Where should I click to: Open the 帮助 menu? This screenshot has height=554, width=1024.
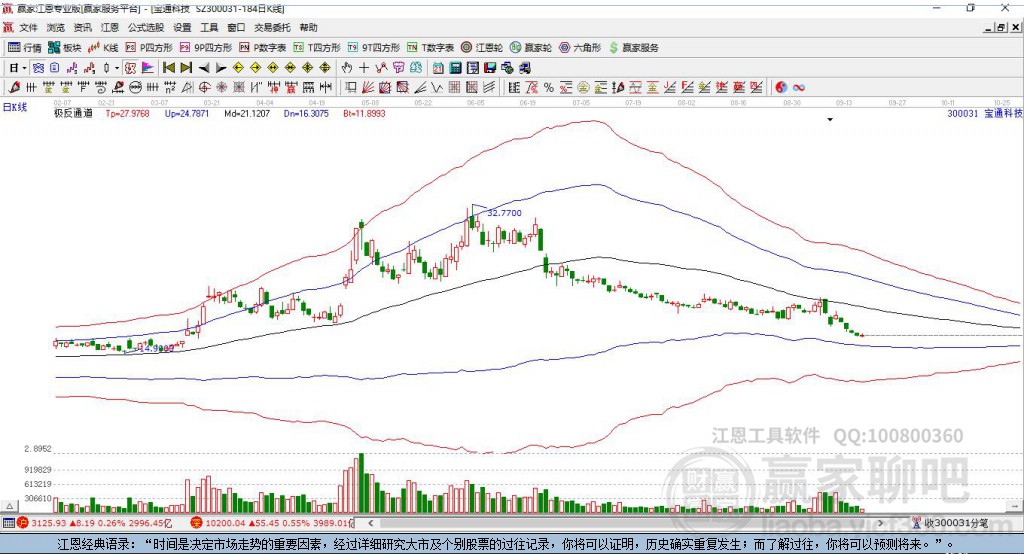[x=308, y=27]
